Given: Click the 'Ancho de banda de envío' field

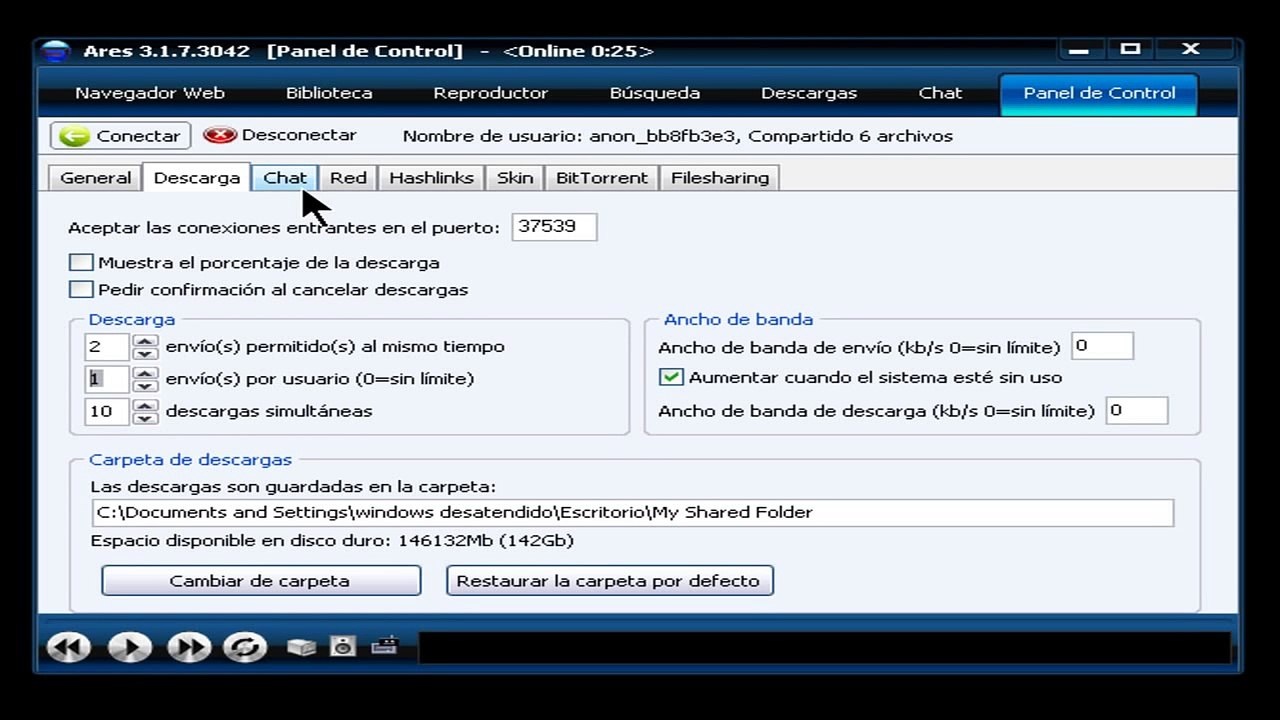Looking at the screenshot, I should pos(1102,346).
